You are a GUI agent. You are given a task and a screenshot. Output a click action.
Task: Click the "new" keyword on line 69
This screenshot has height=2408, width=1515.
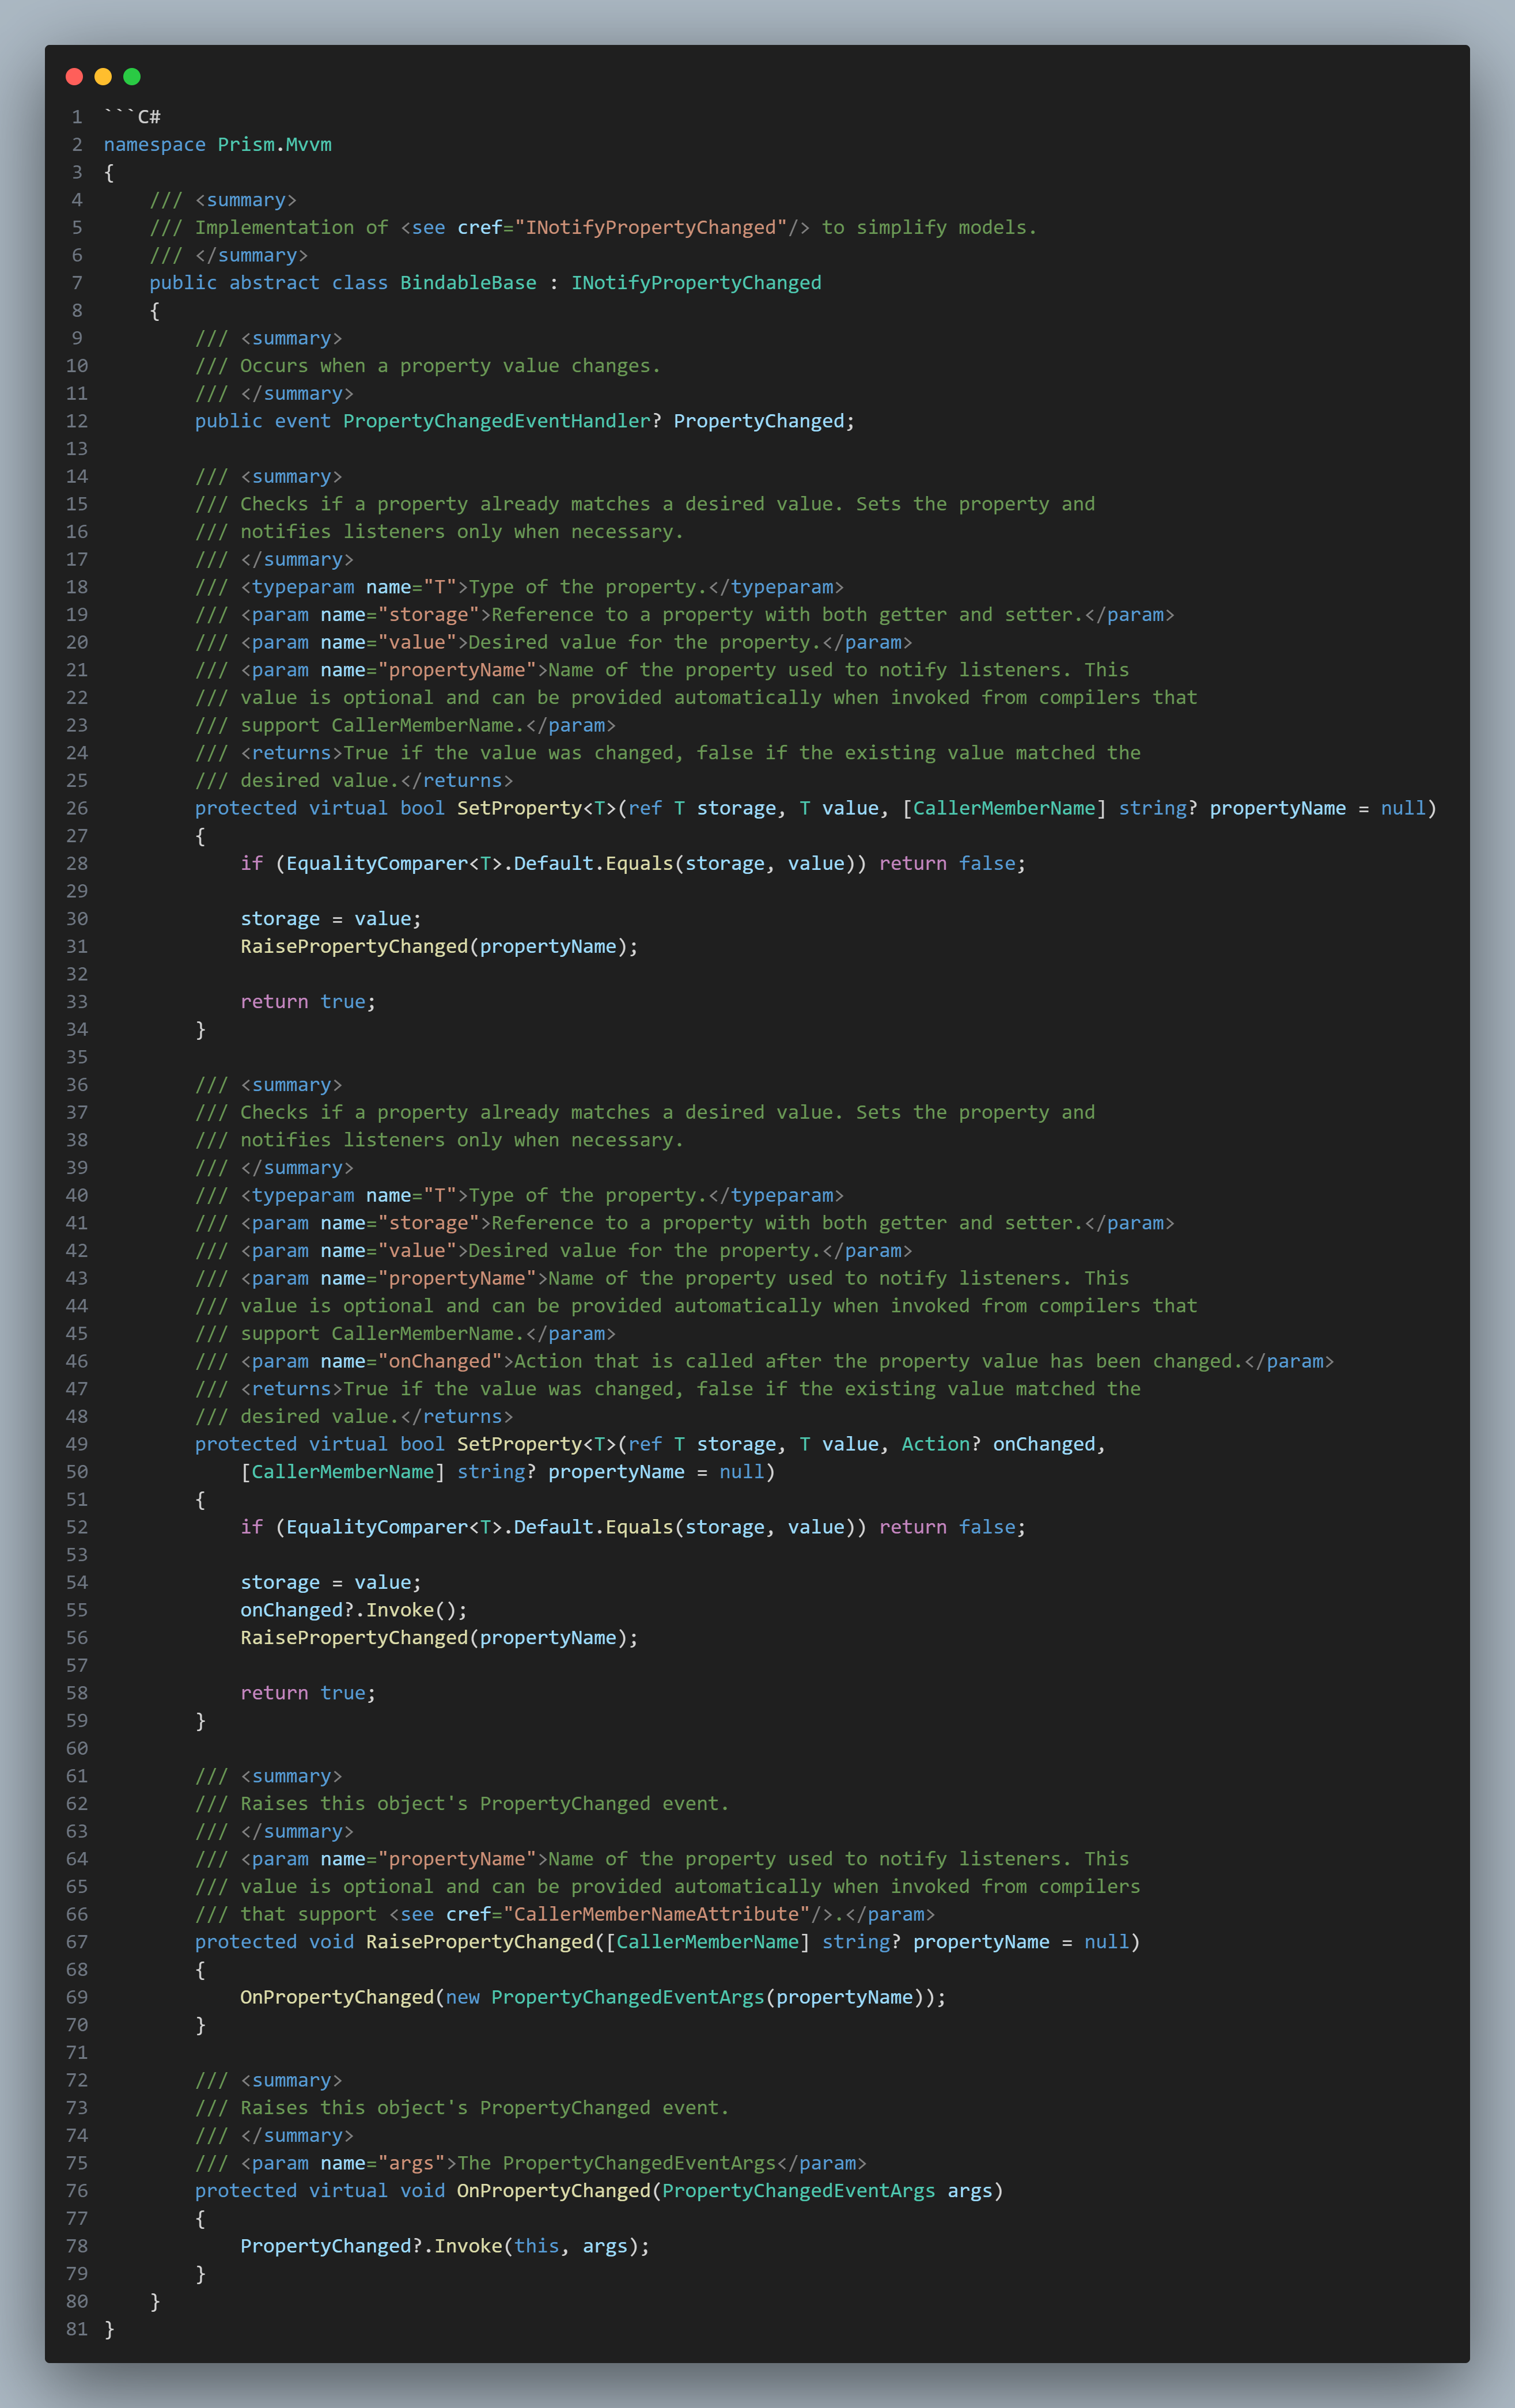[462, 1997]
